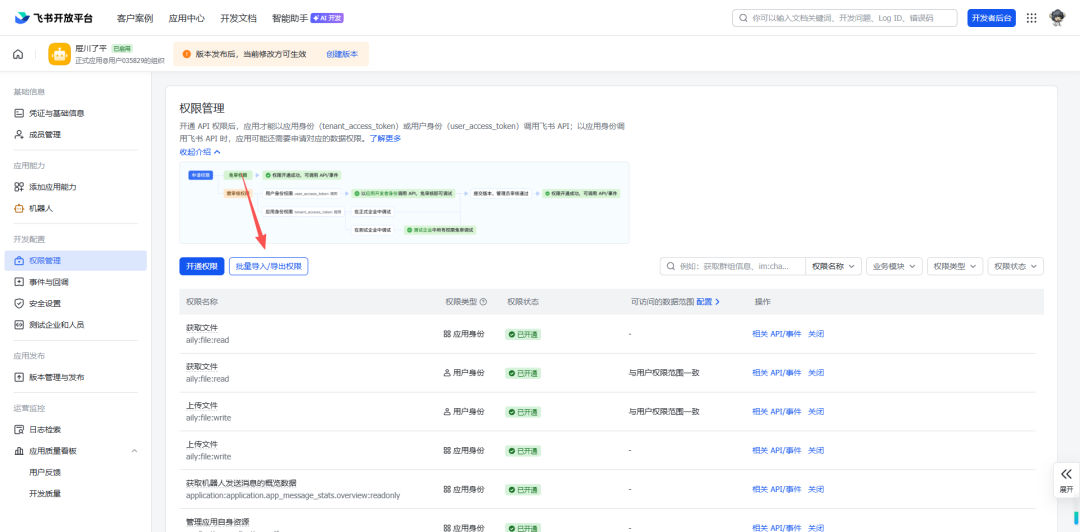Open 安全设置 in the sidebar
1080x532 pixels.
[x=45, y=303]
